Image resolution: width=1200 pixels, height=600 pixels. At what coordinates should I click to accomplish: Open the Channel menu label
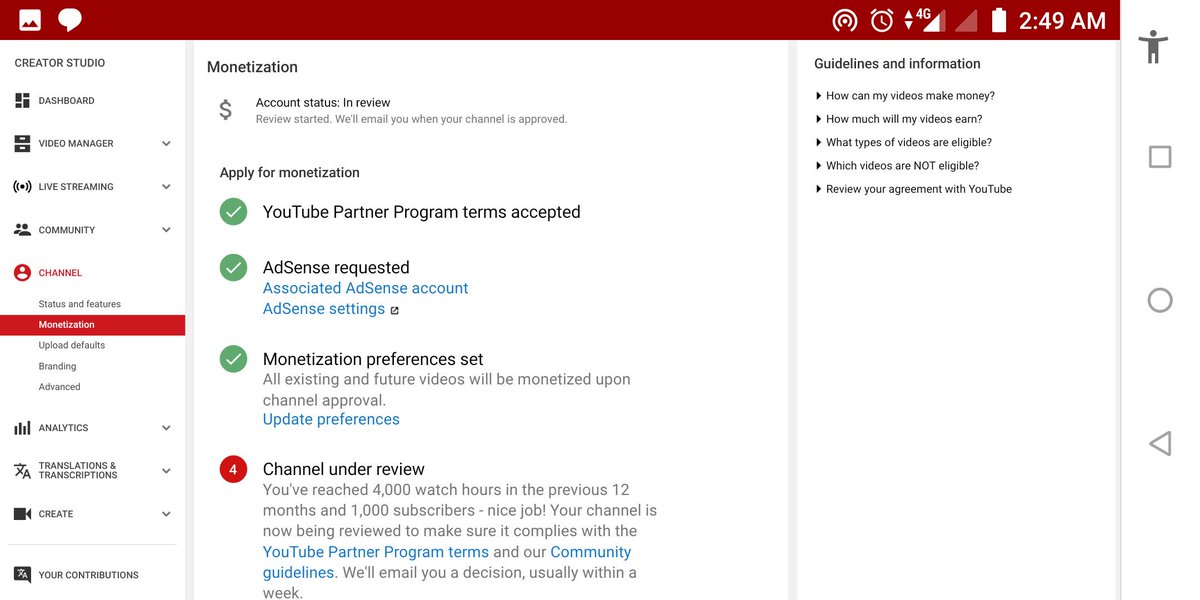tap(60, 273)
